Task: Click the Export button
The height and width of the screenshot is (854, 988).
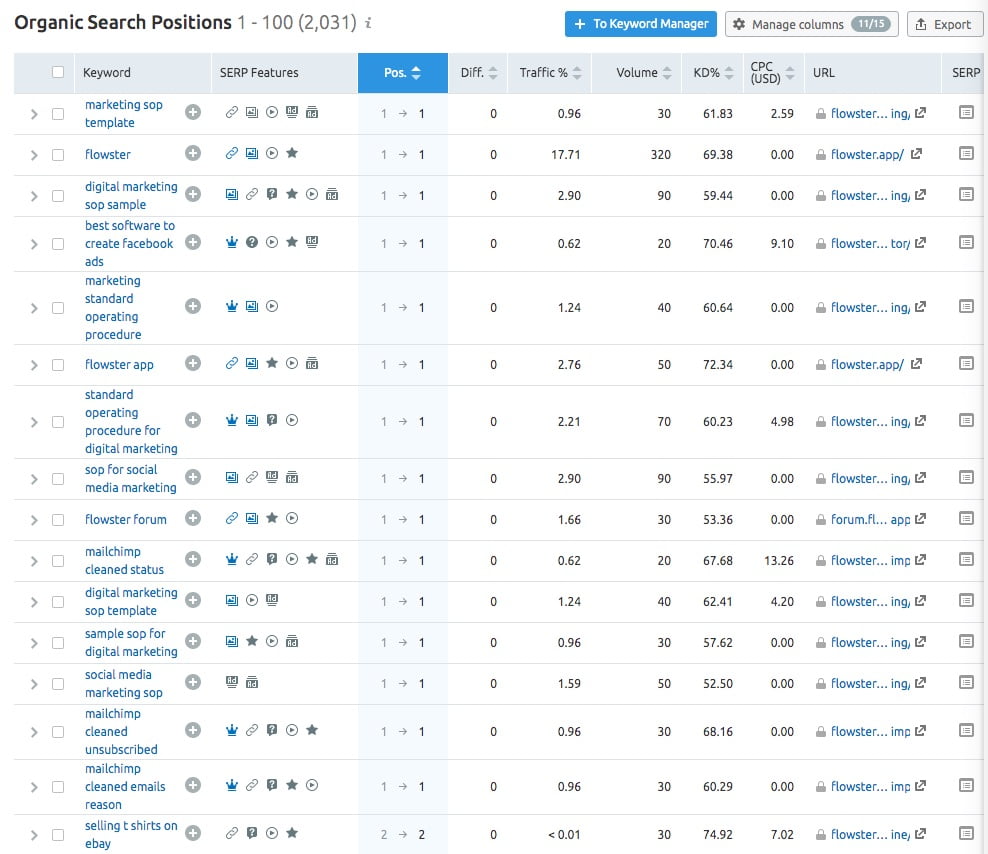Action: (944, 24)
